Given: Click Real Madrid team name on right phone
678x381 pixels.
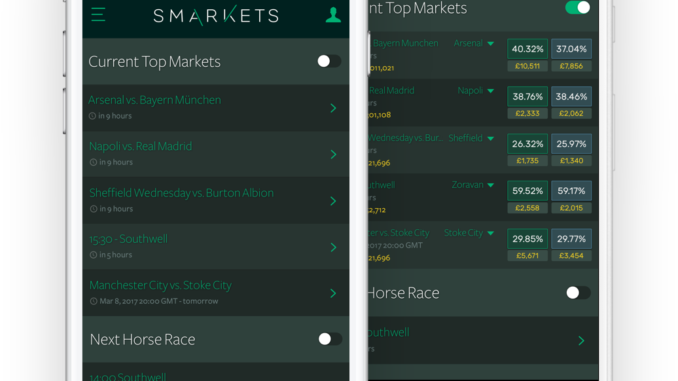Looking at the screenshot, I should [x=391, y=90].
